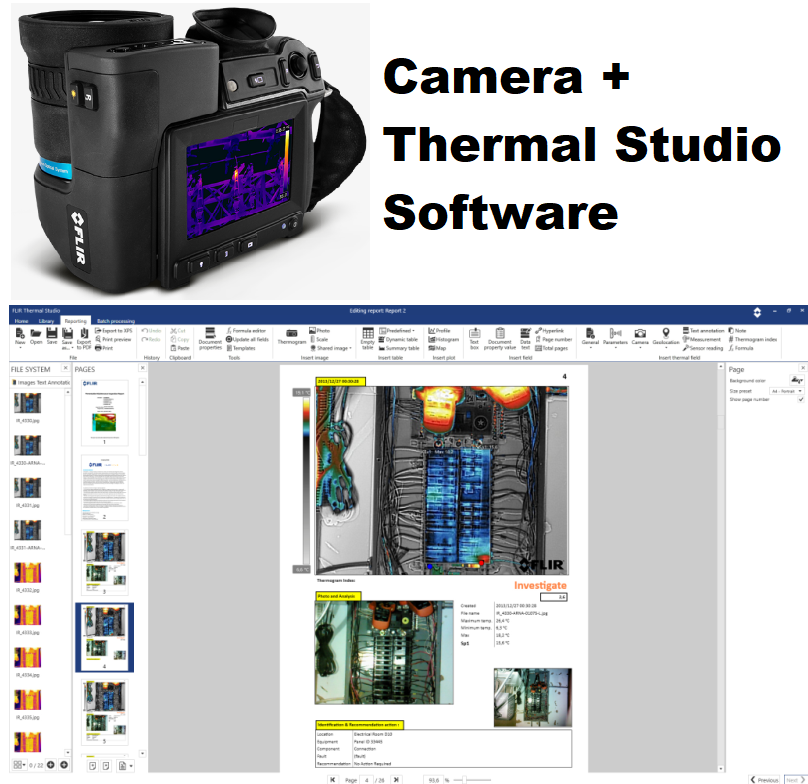The width and height of the screenshot is (808, 784).
Task: Insert an Empty table
Action: pos(367,339)
